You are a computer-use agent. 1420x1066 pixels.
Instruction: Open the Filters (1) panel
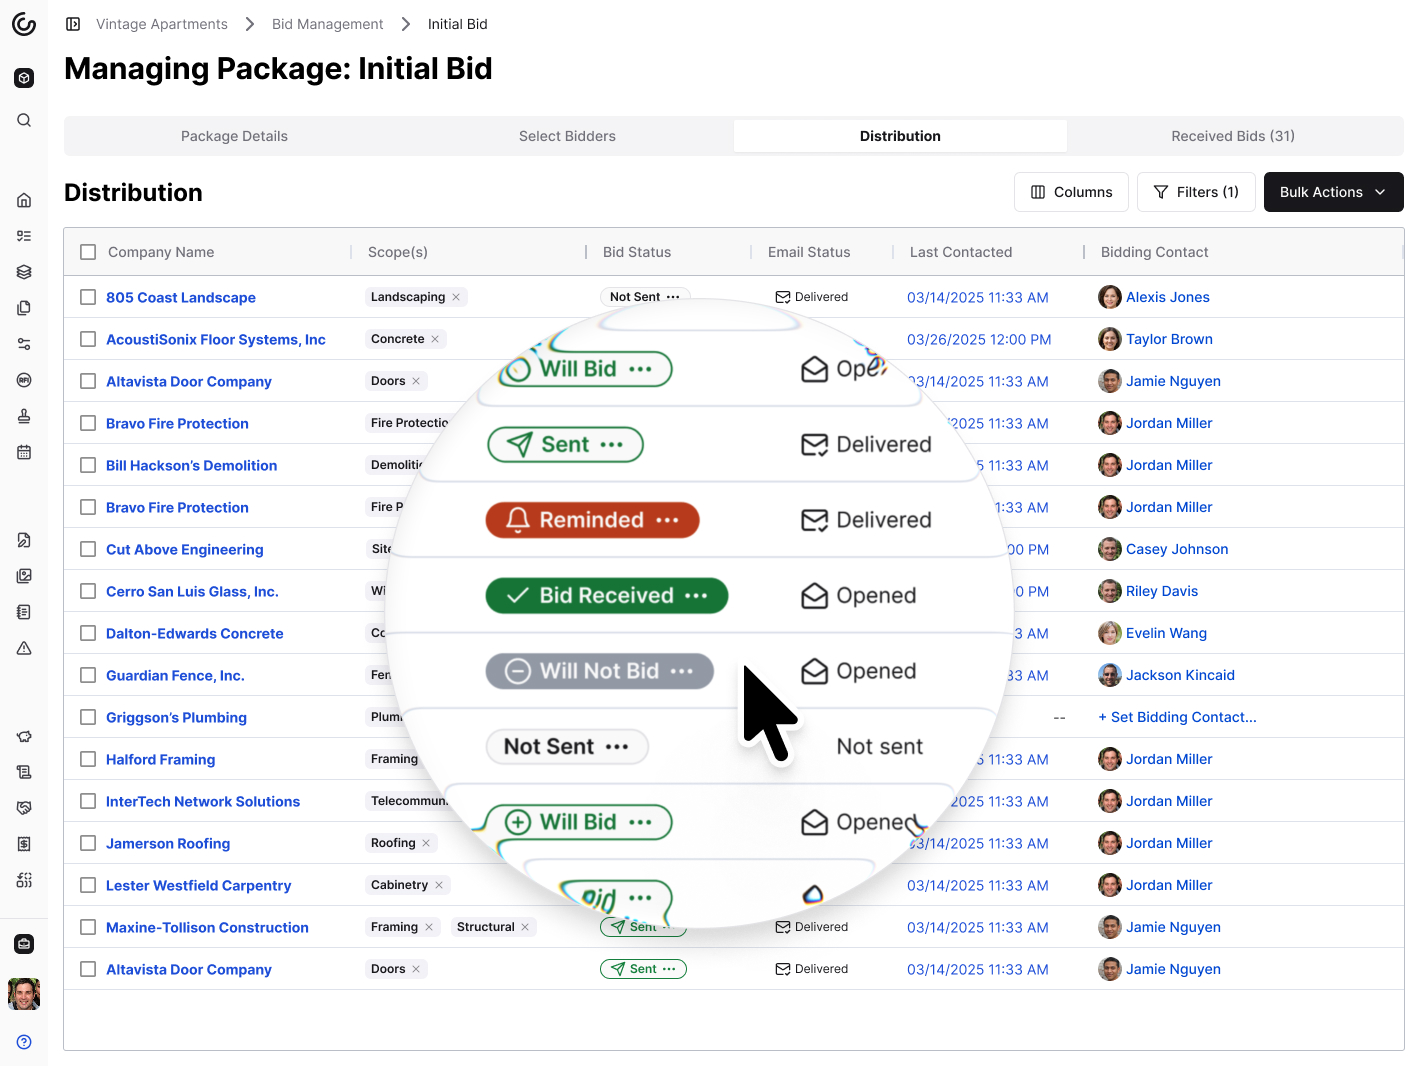tap(1196, 192)
